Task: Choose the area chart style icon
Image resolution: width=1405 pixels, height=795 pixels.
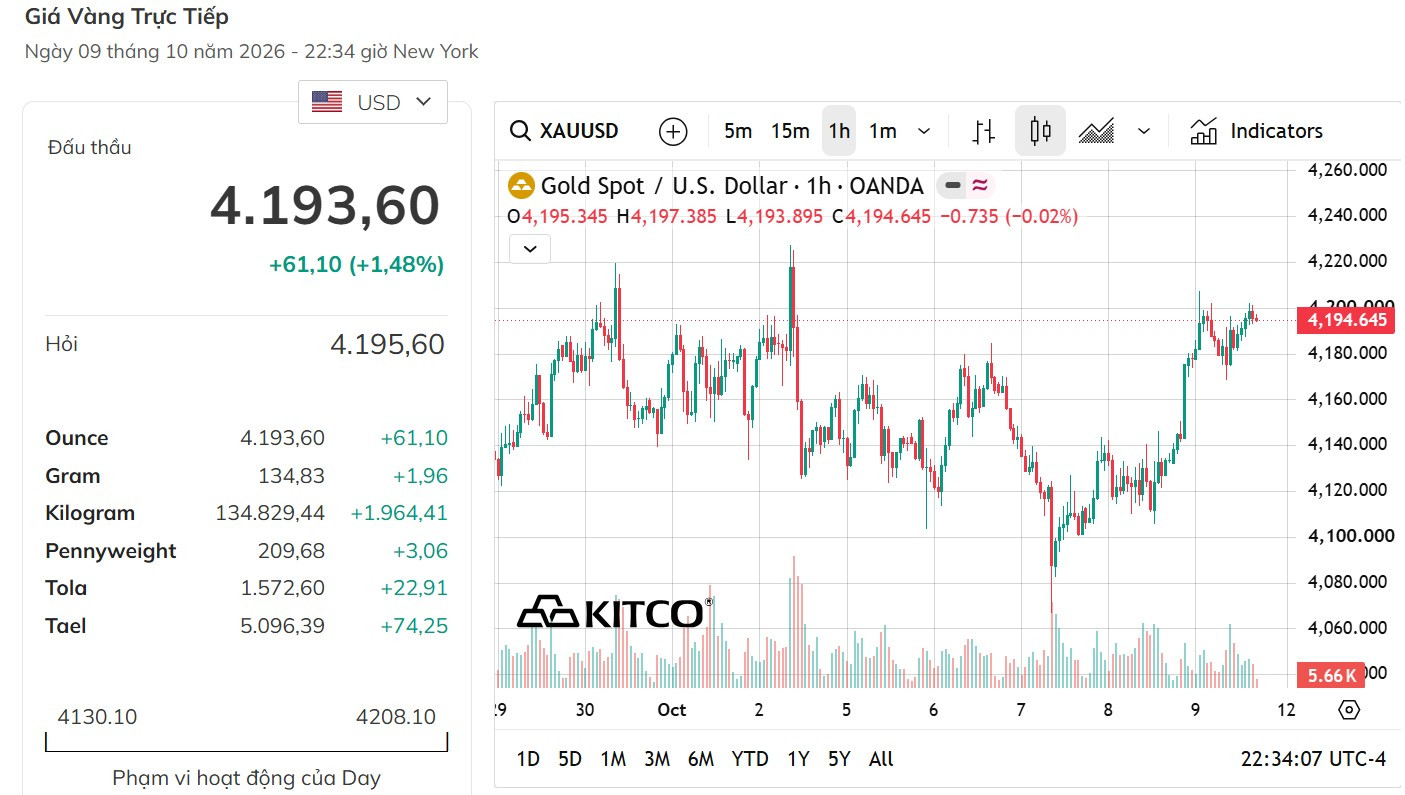Action: pyautogui.click(x=1097, y=131)
